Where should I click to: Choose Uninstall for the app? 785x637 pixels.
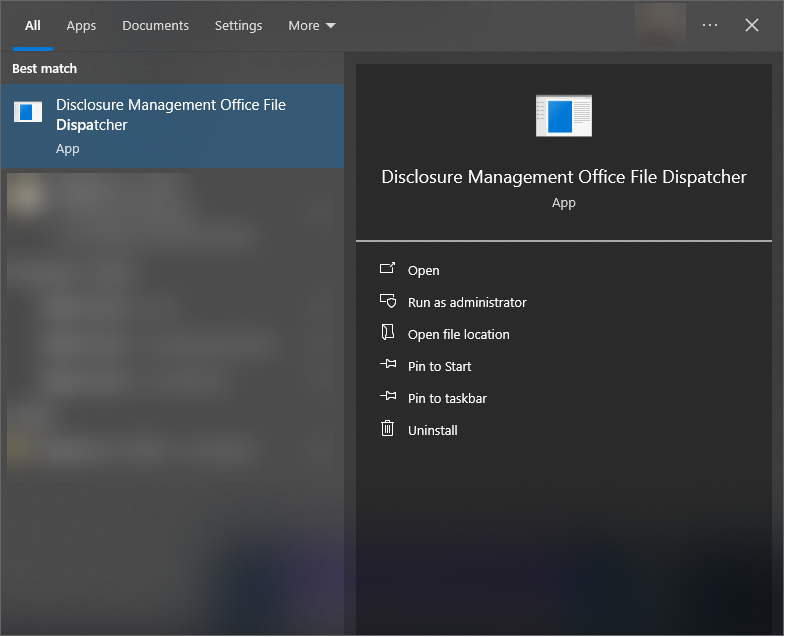[433, 431]
